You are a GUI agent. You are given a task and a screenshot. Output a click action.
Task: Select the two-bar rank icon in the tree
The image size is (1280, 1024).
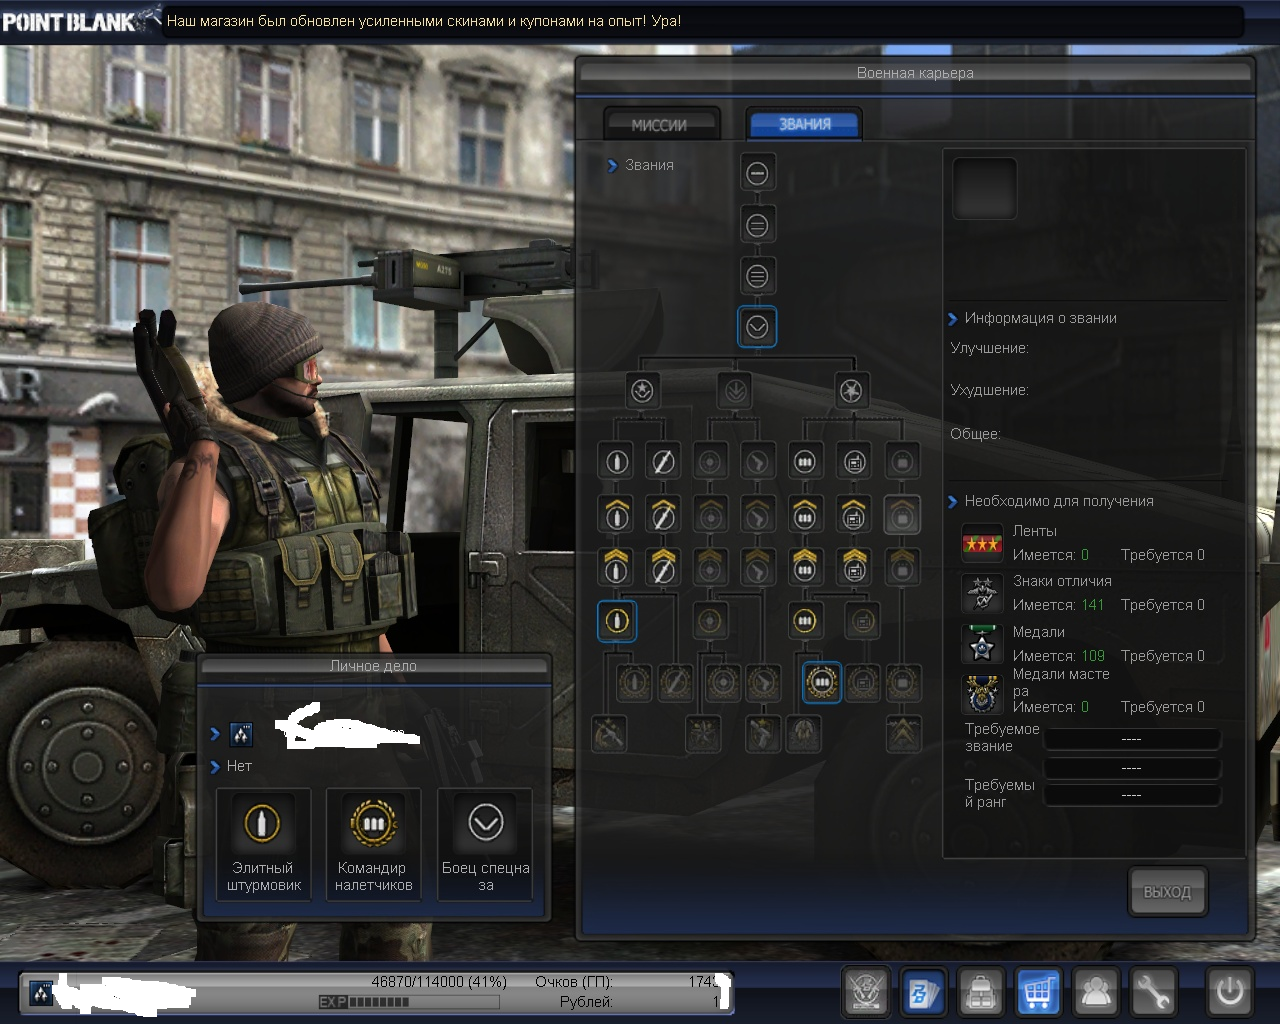tap(757, 225)
